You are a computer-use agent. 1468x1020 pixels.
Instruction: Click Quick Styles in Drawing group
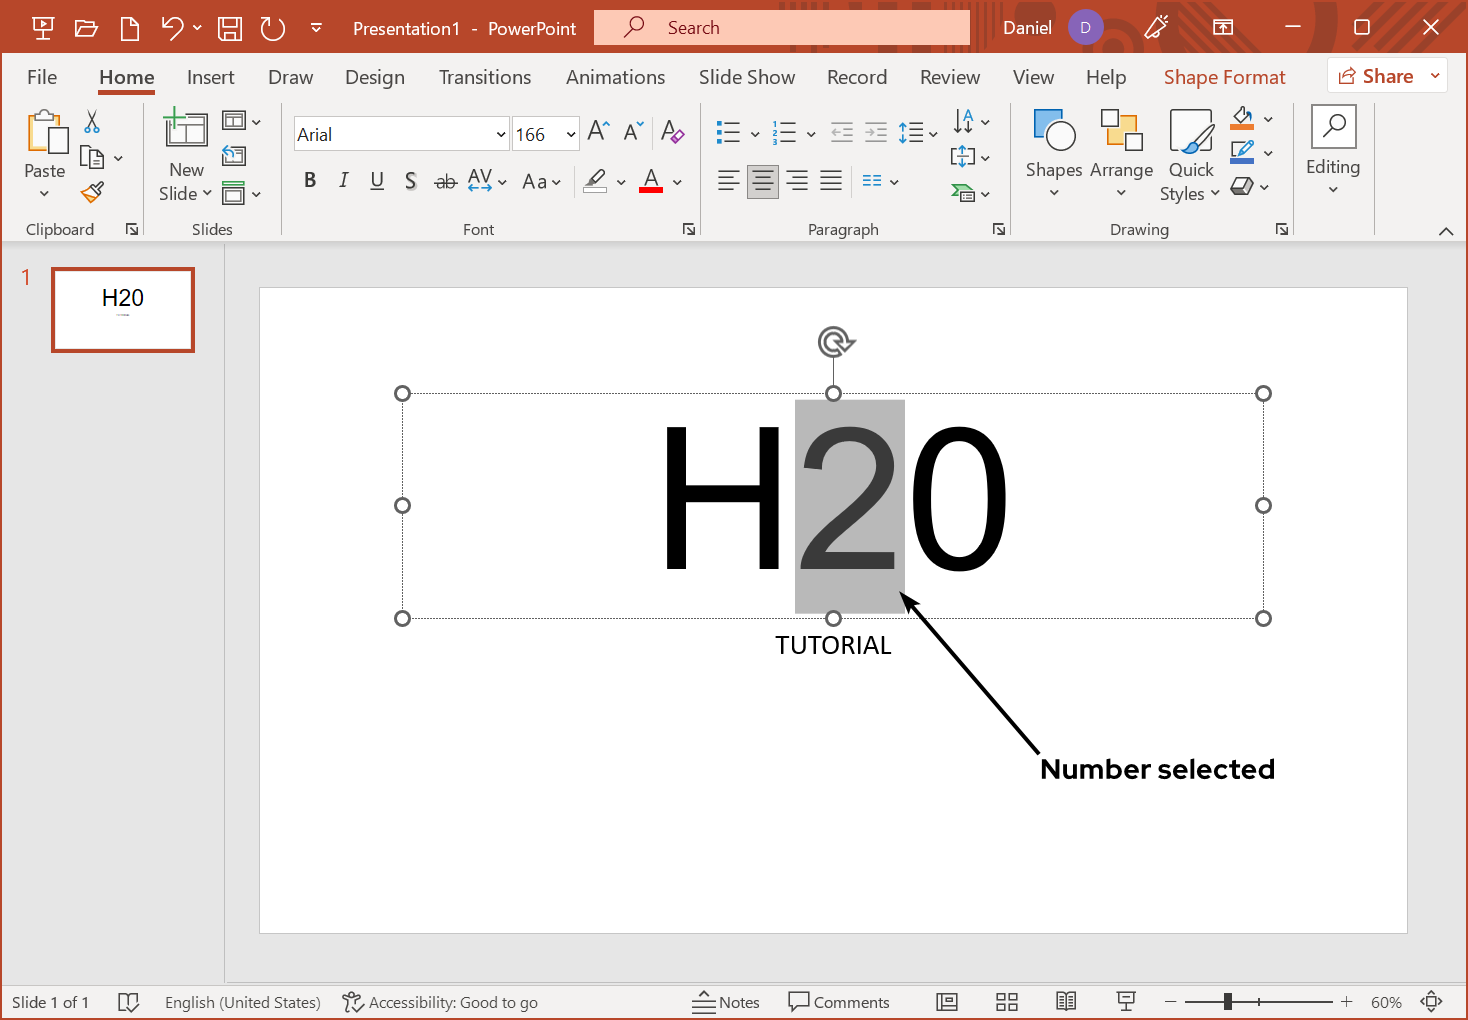(1189, 155)
